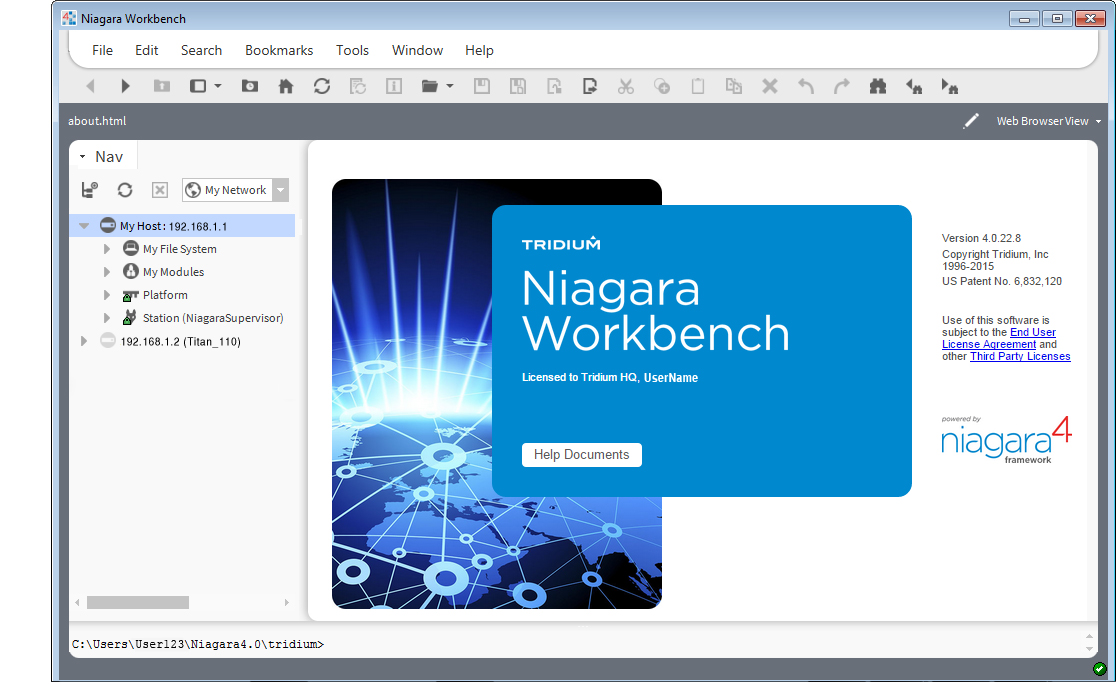Screen dimensions: 1116x684
Task: Click the console scroll down arrow
Action: pyautogui.click(x=1089, y=649)
